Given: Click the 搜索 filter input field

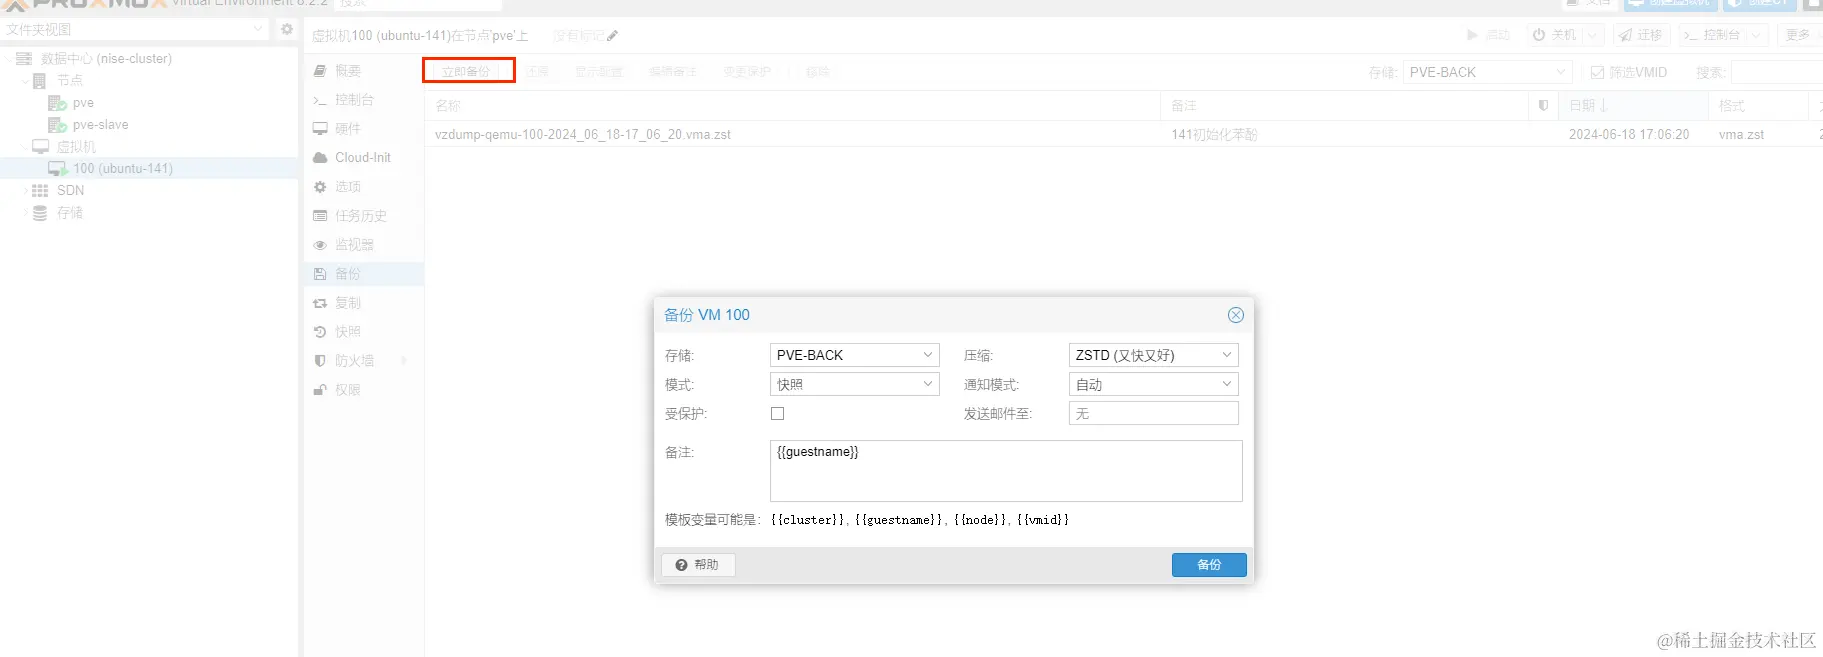Looking at the screenshot, I should tap(1777, 72).
